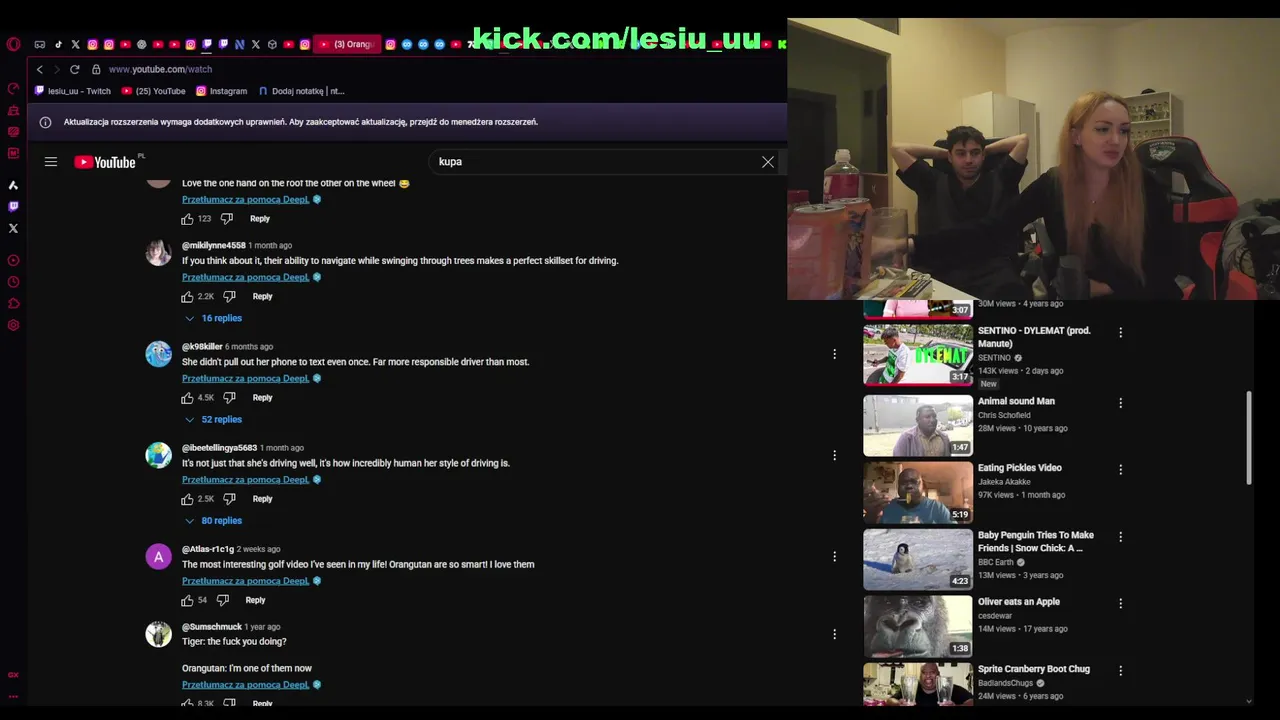Open the Player icon in Opera sidebar
Screen dimensions: 1280x720
tap(13, 261)
